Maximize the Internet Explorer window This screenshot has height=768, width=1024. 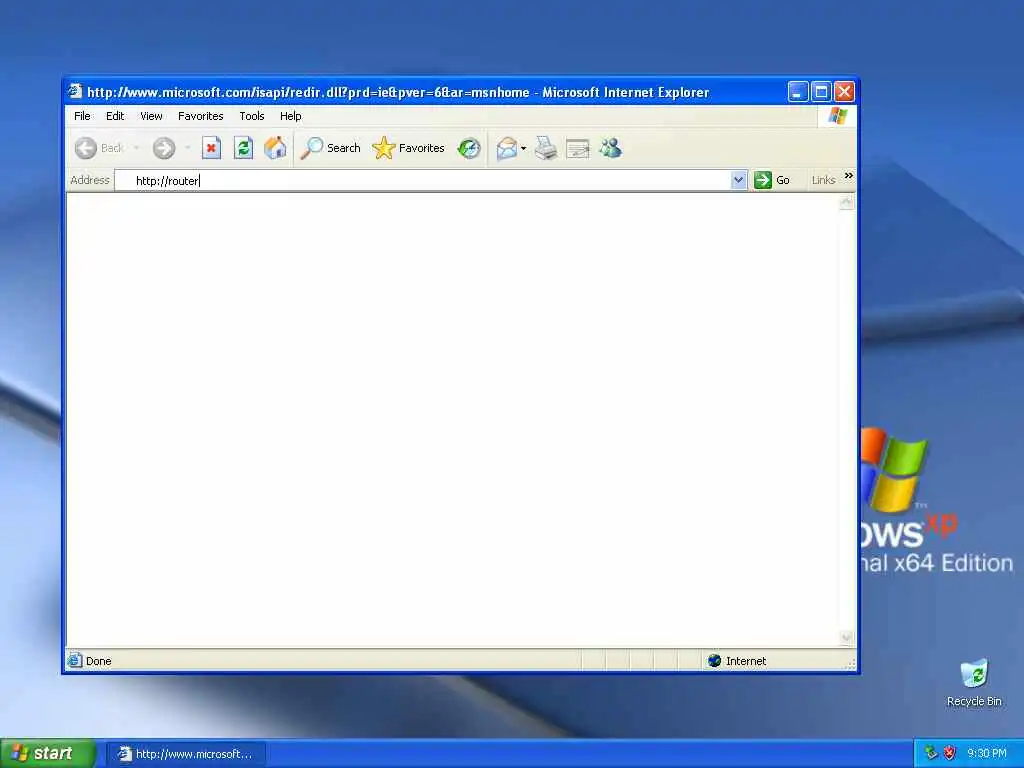821,92
